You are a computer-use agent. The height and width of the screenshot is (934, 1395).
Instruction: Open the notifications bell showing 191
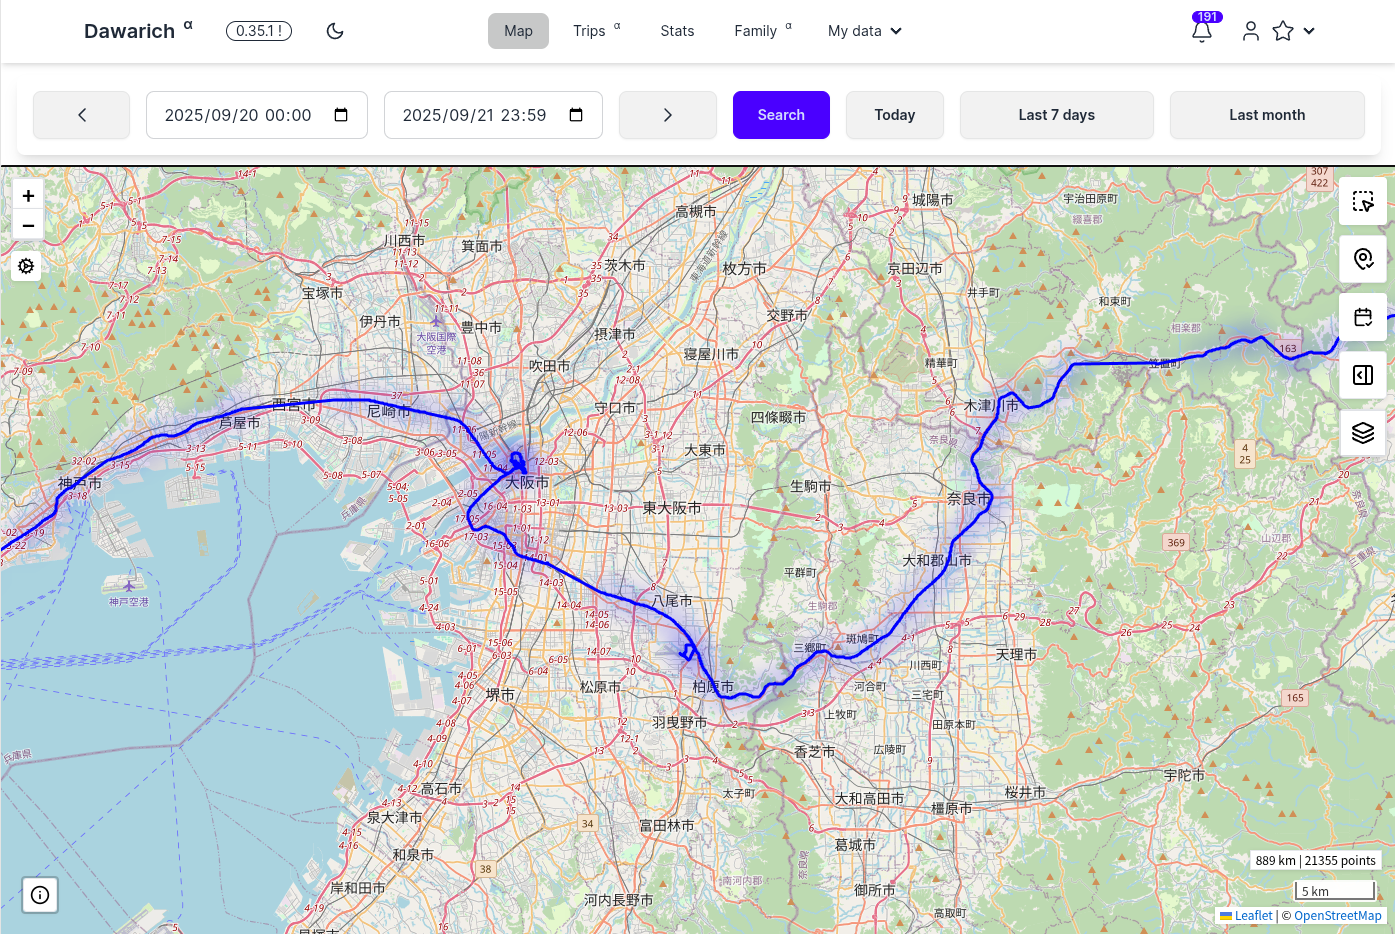point(1201,31)
